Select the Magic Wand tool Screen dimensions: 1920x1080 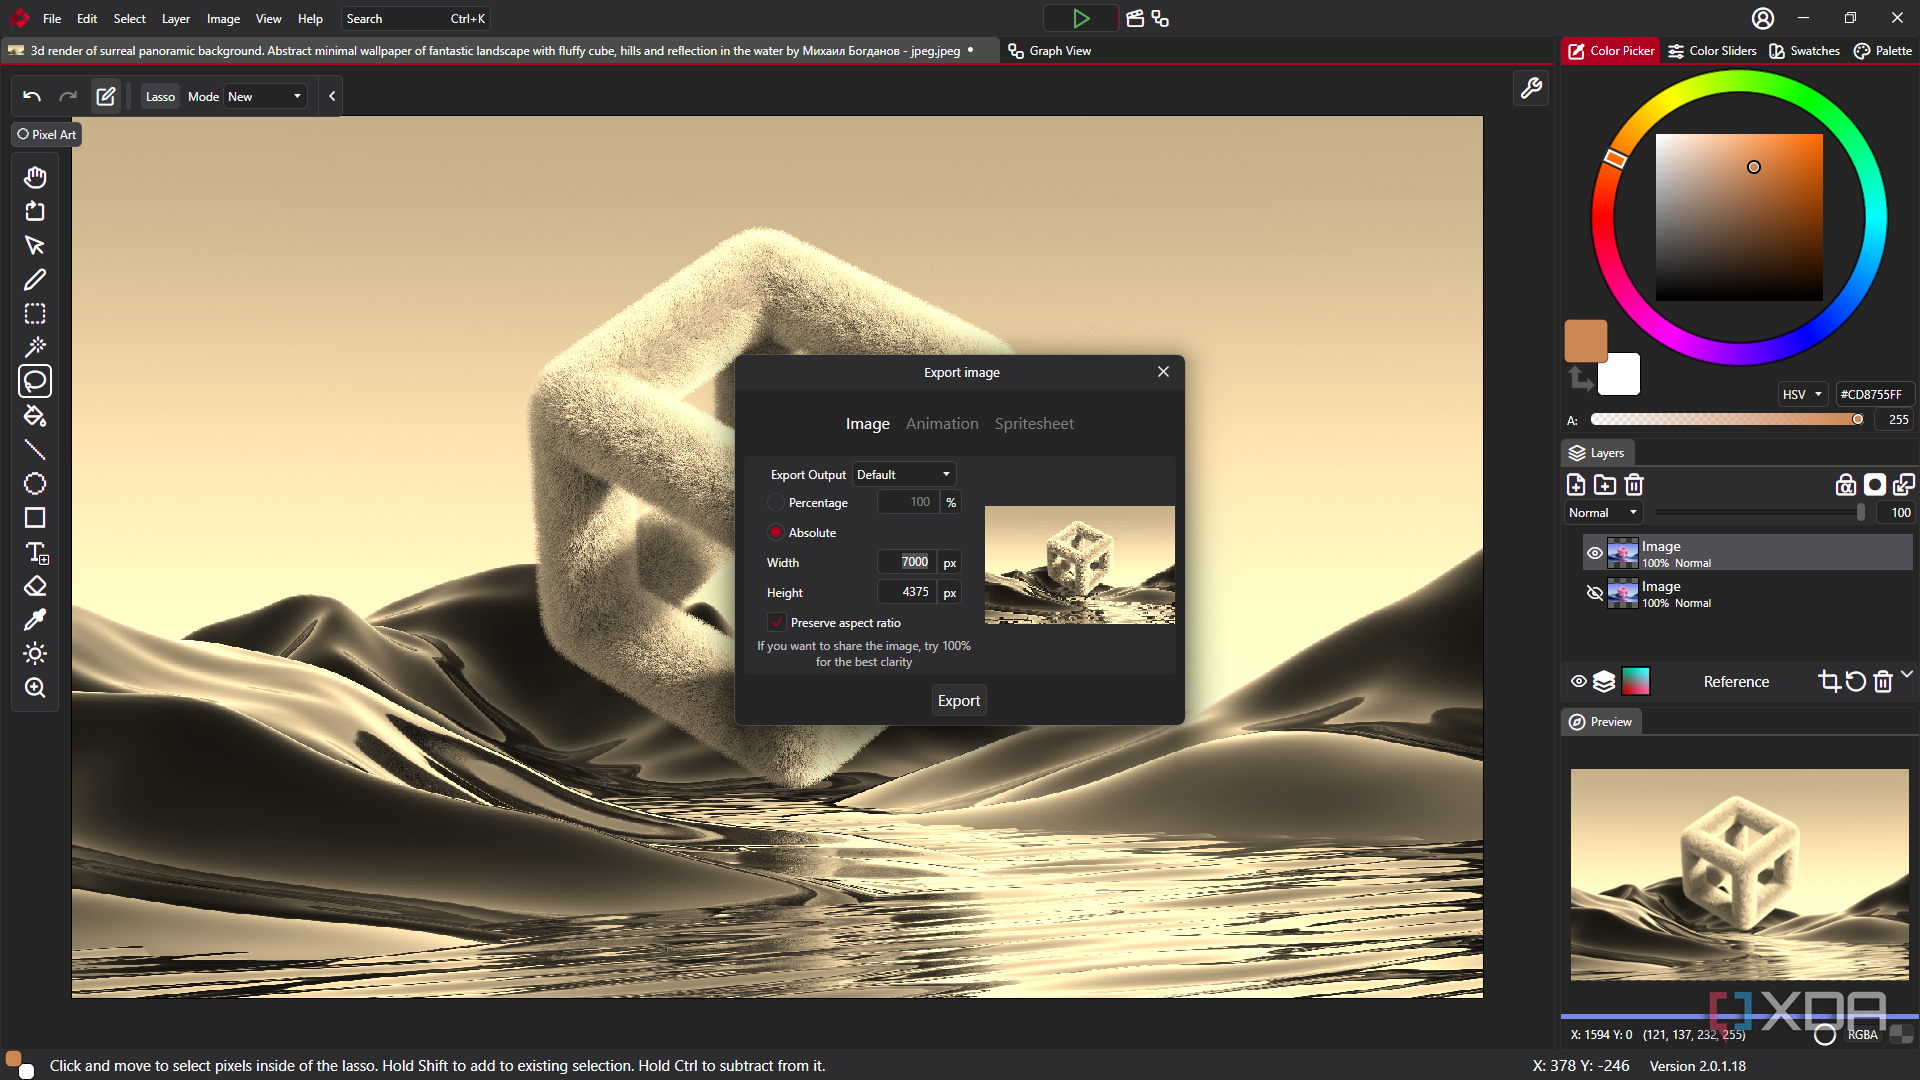pos(35,347)
